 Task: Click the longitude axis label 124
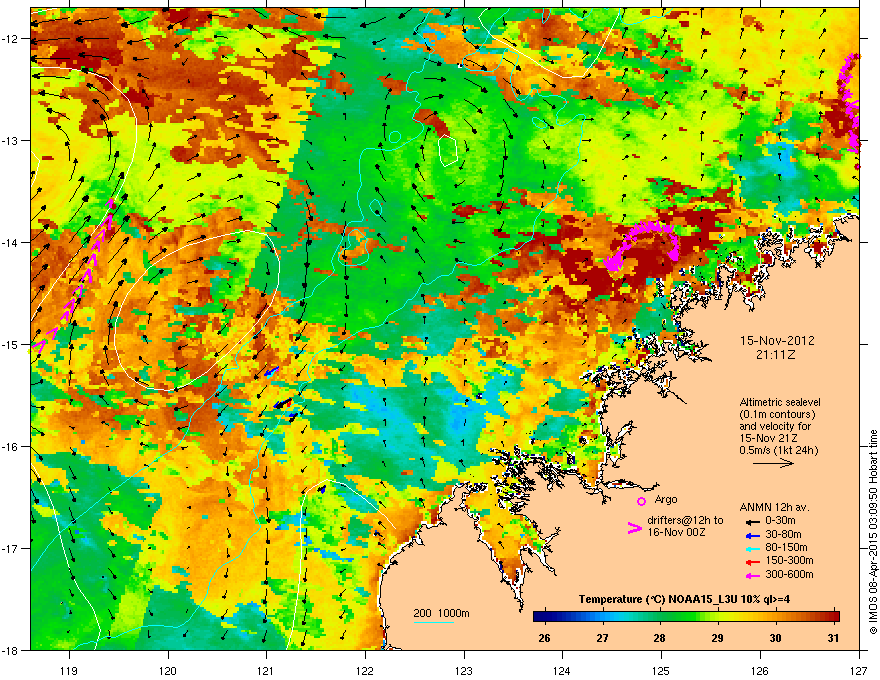[x=562, y=670]
